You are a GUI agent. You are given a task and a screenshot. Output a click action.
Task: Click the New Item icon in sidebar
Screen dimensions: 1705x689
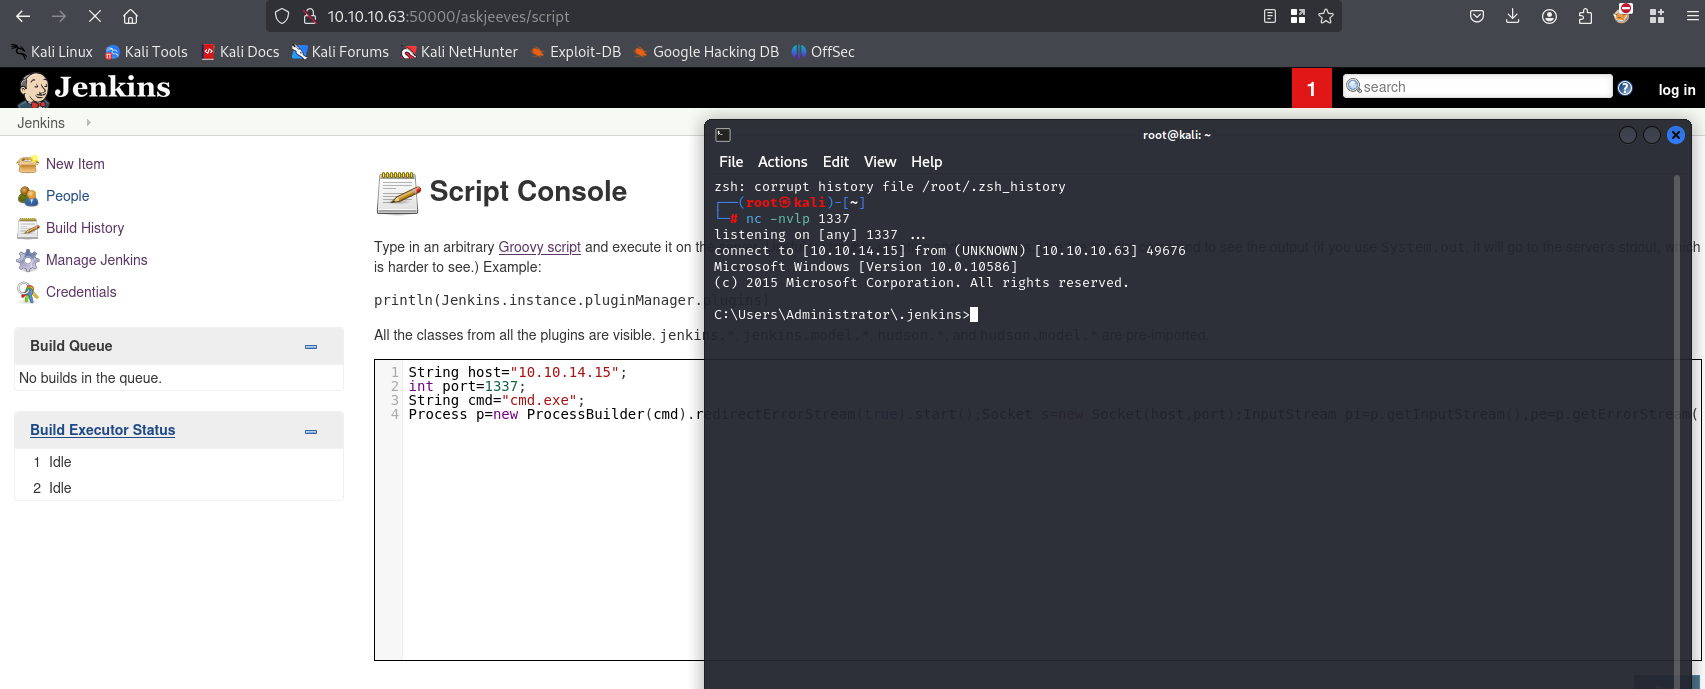tap(27, 164)
